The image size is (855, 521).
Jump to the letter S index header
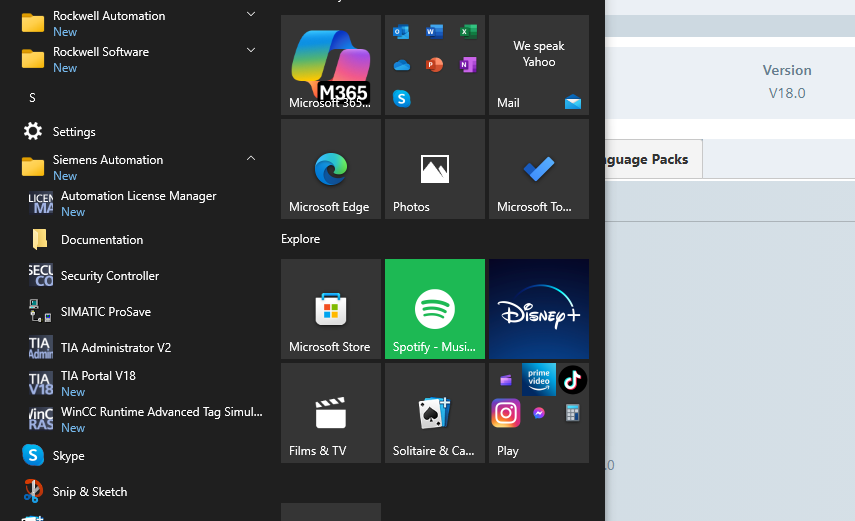[32, 98]
